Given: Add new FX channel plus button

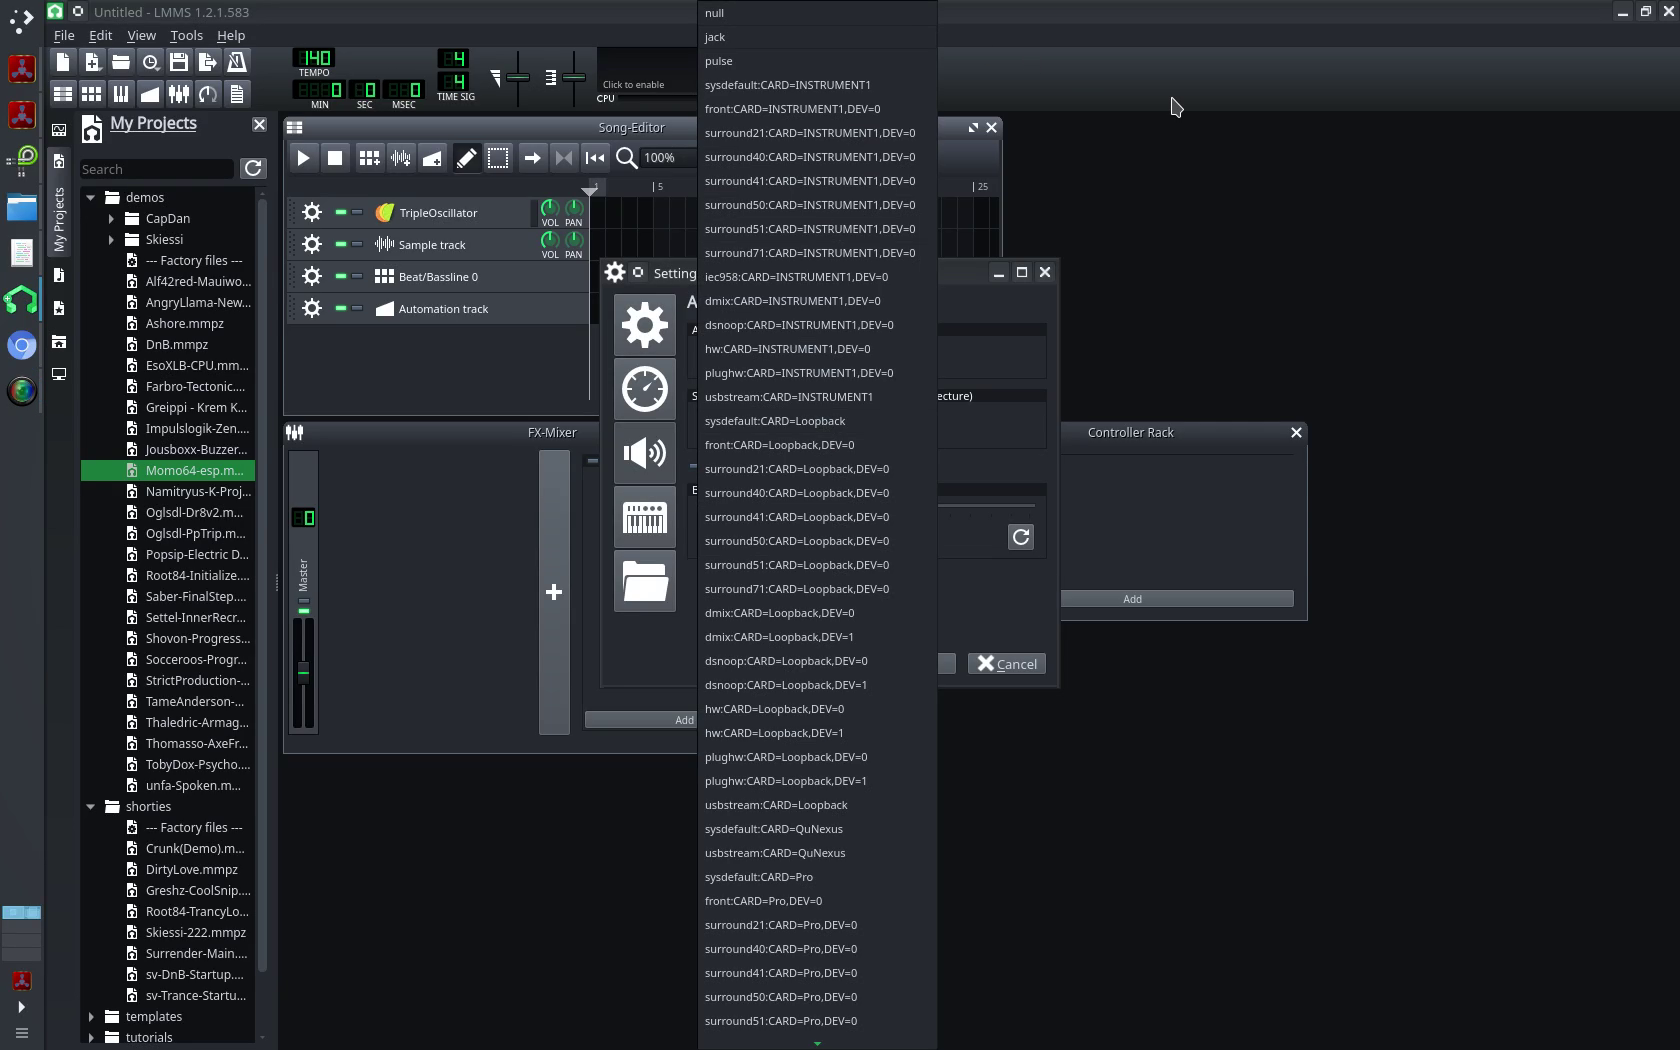Looking at the screenshot, I should click(554, 593).
